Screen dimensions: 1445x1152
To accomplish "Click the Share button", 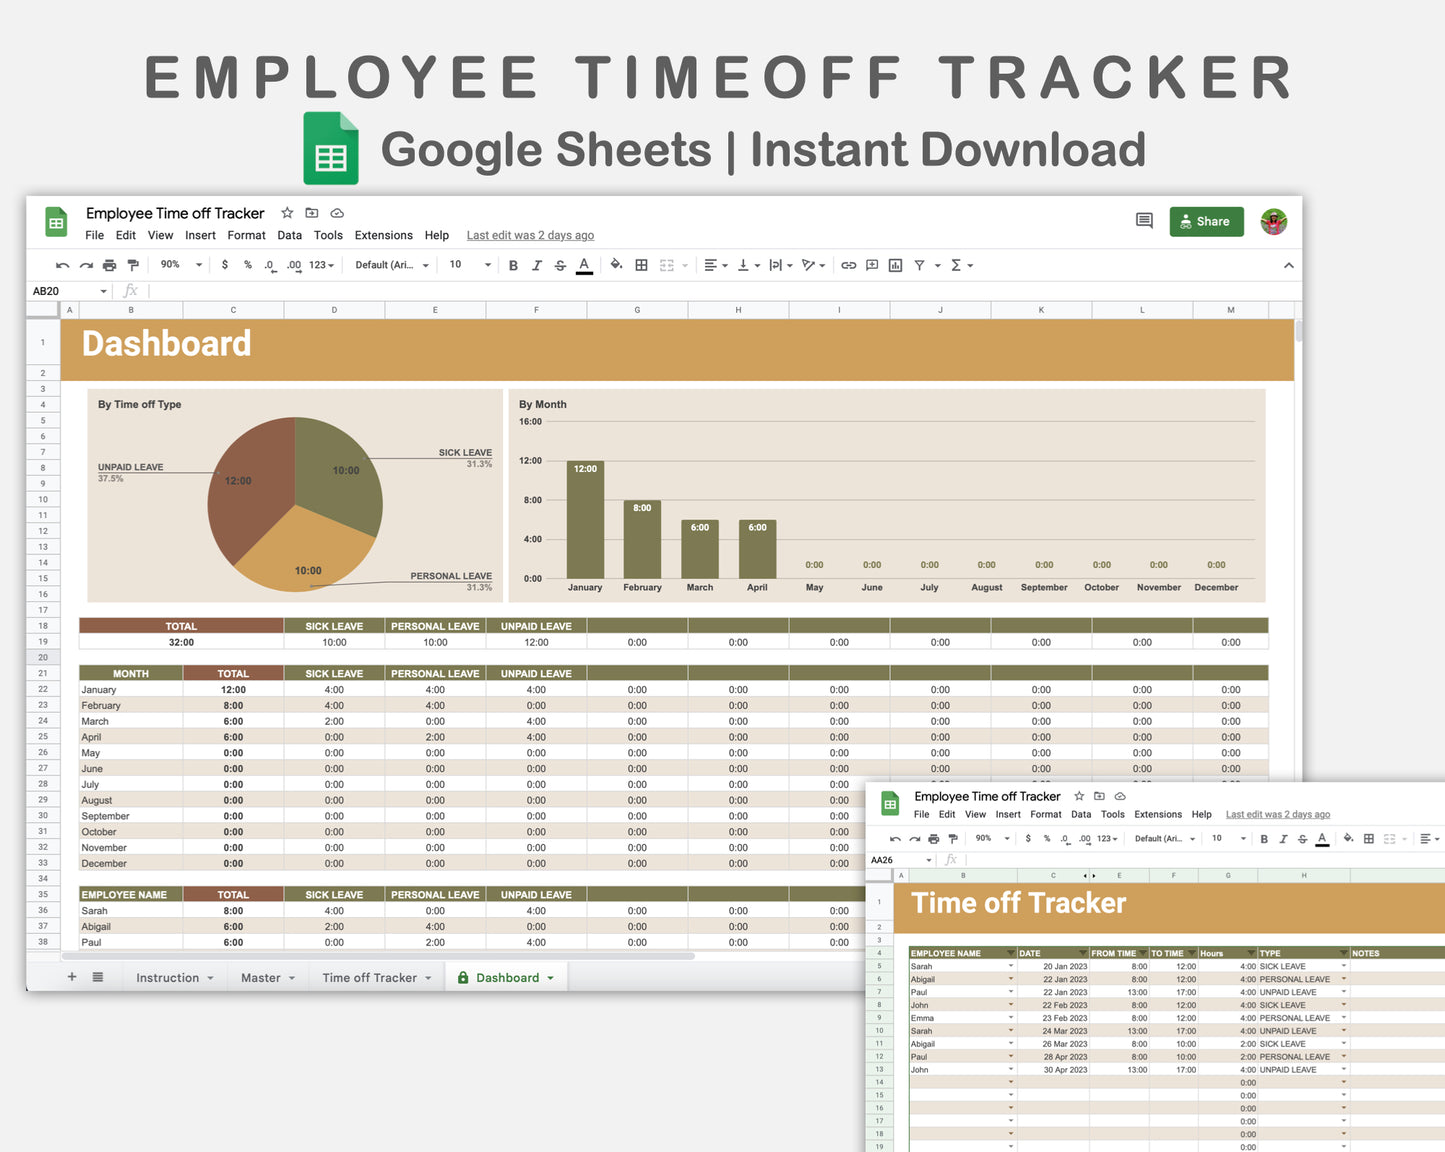I will point(1206,221).
